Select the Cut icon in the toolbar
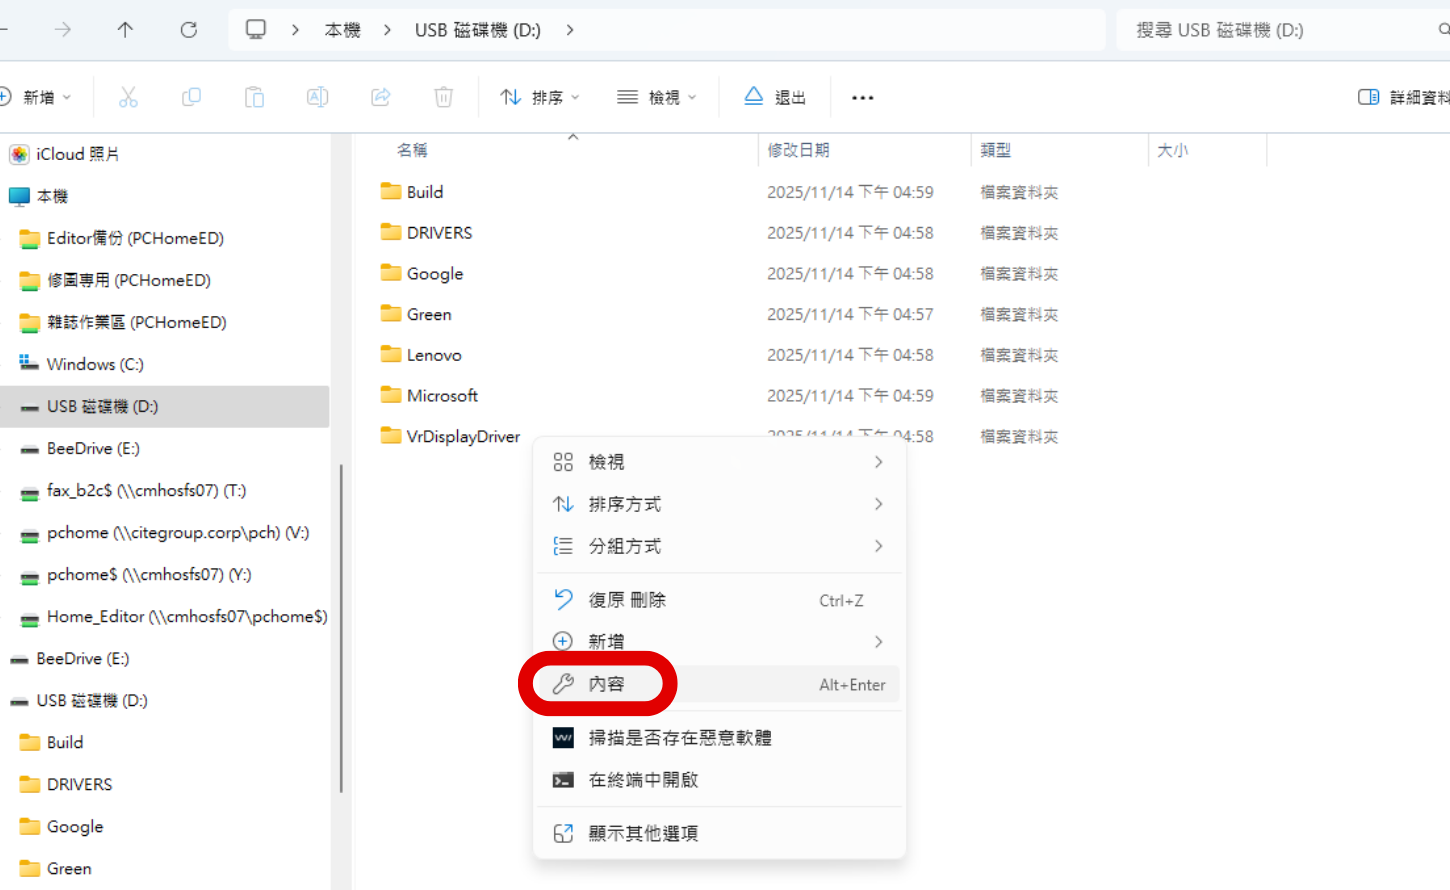1450x890 pixels. [x=127, y=96]
